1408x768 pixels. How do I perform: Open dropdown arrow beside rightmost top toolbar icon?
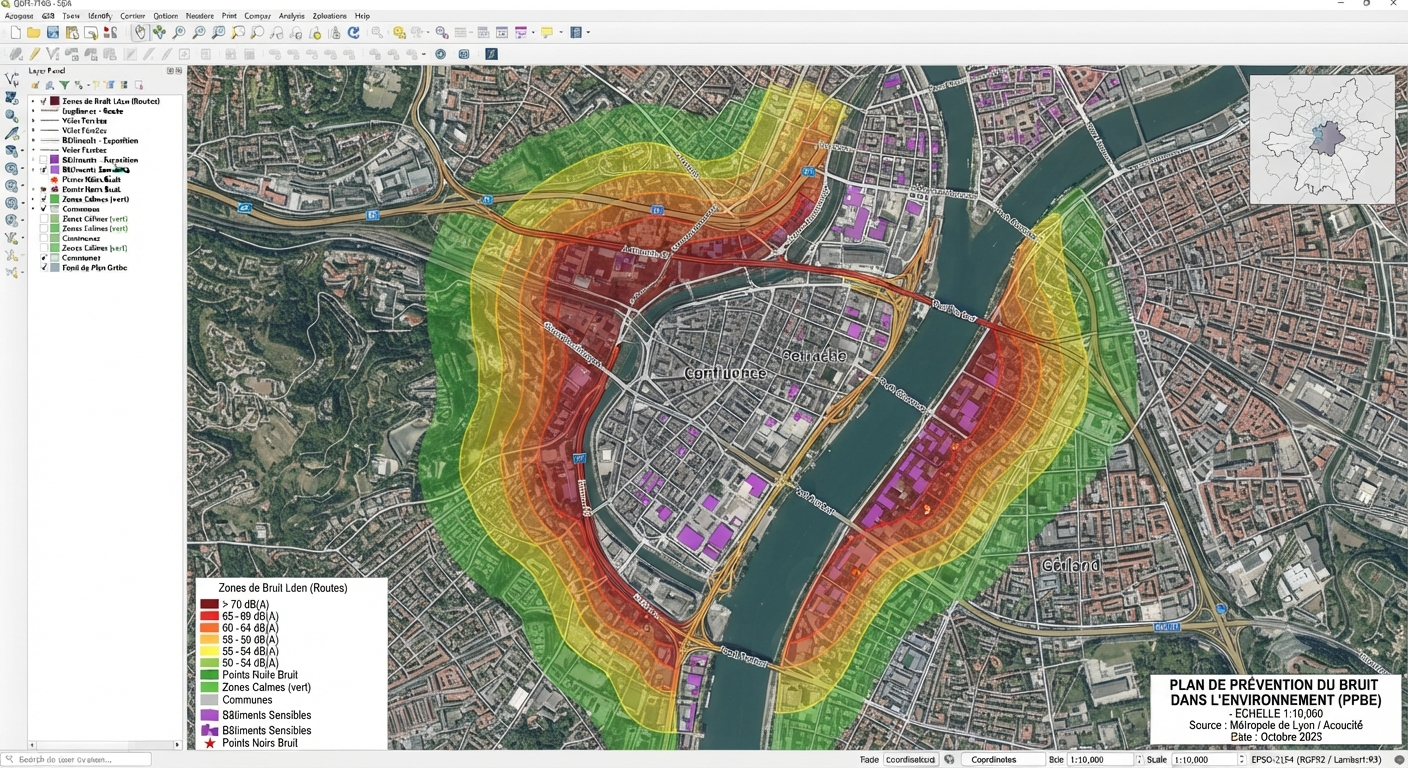point(587,33)
